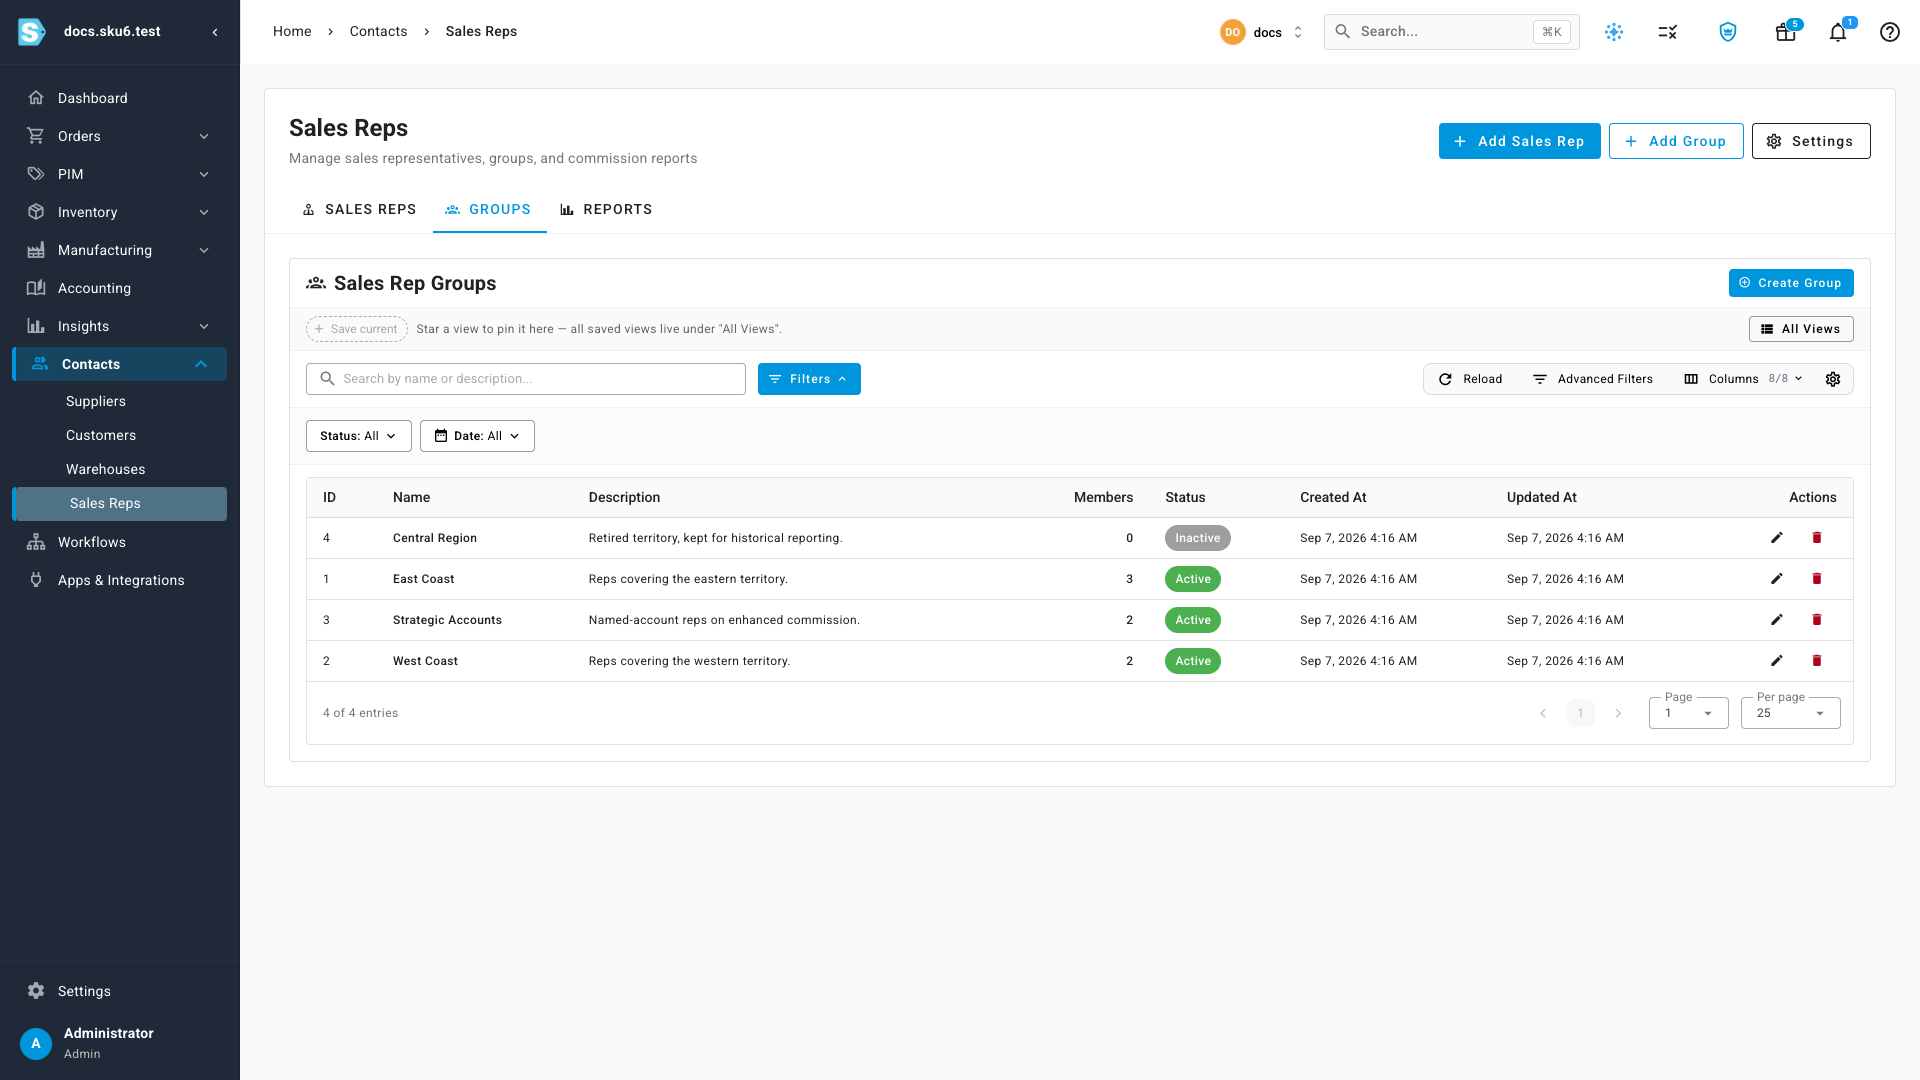Image resolution: width=1920 pixels, height=1080 pixels.
Task: Reload the groups table
Action: [x=1470, y=379]
